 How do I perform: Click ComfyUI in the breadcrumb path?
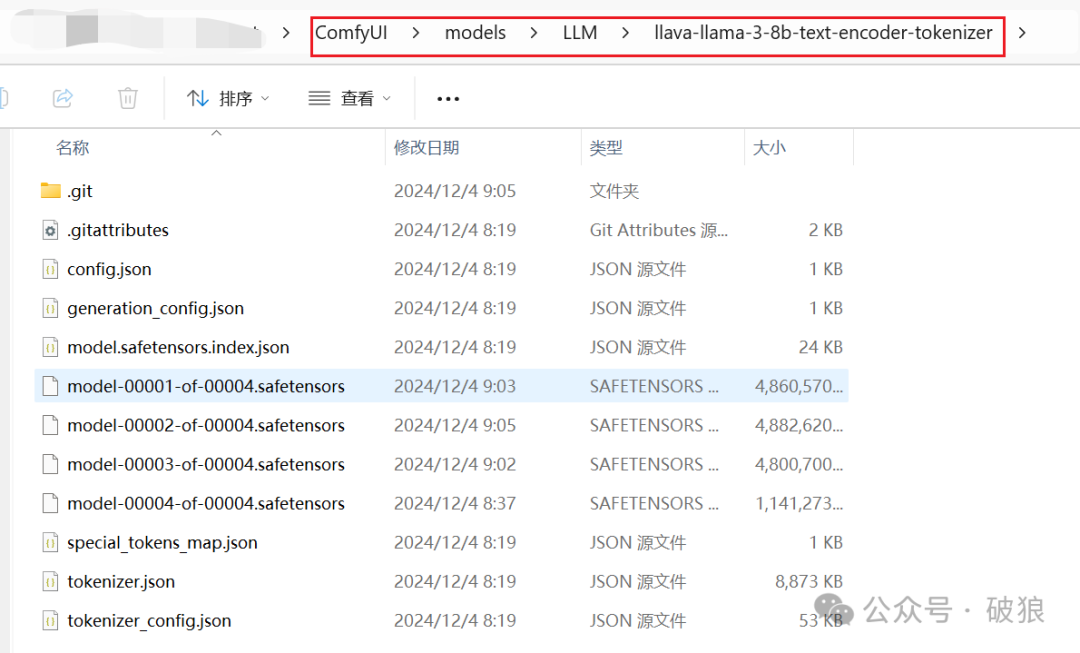click(x=351, y=32)
